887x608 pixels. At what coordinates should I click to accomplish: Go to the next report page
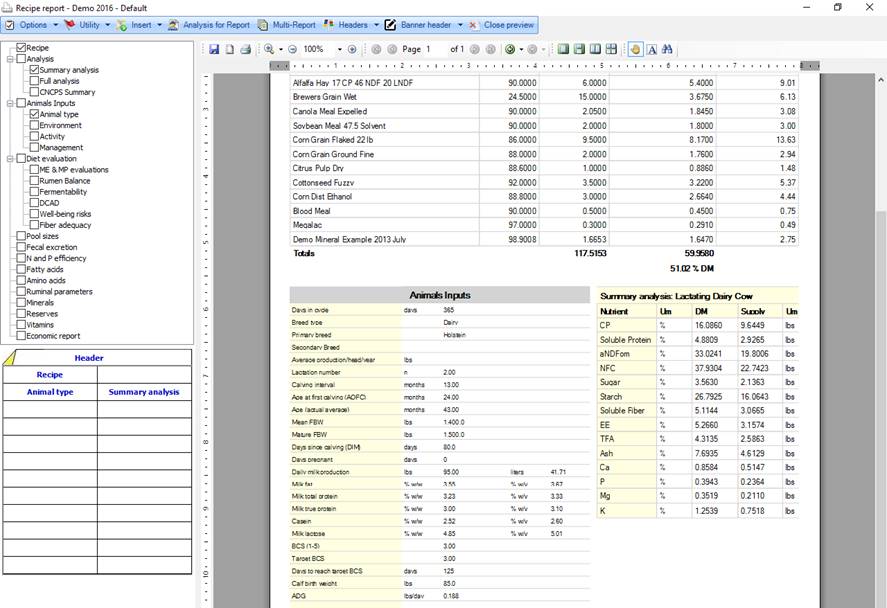pos(475,49)
